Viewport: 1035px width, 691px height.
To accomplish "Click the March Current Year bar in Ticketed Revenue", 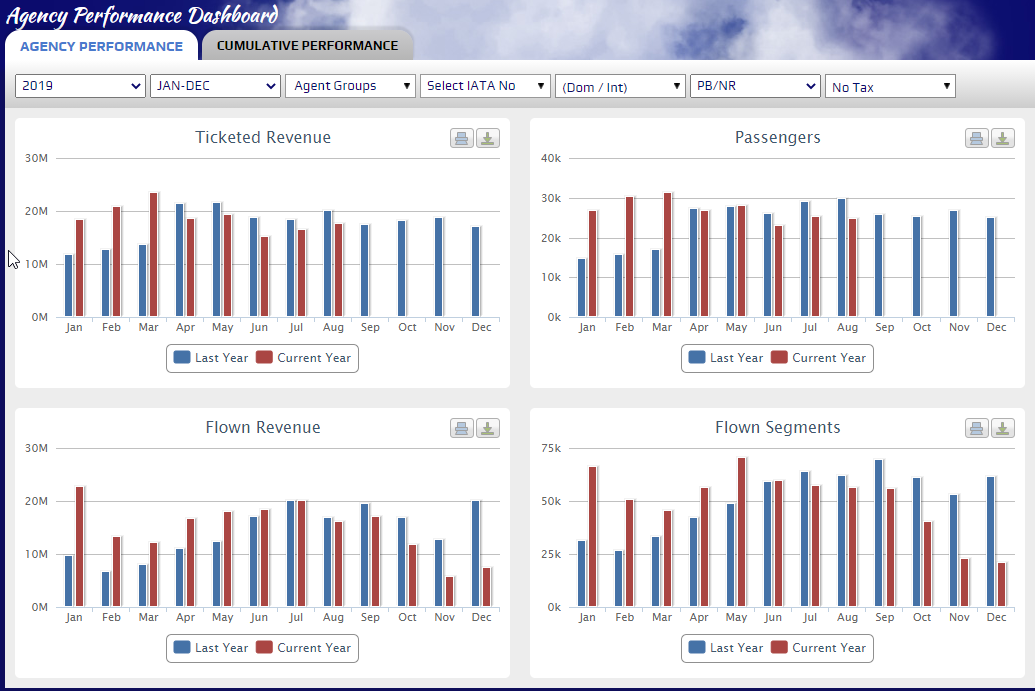I will point(154,255).
